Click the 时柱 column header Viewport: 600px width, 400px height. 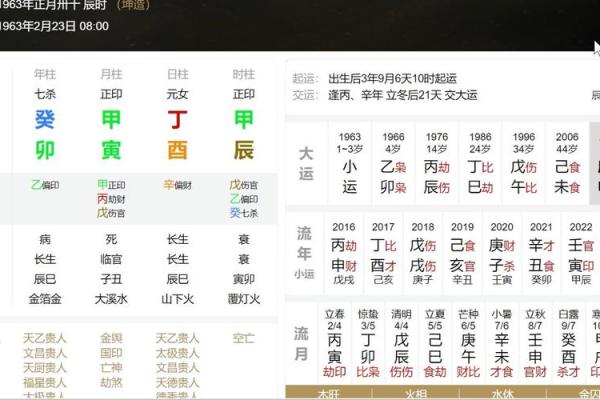point(244,74)
